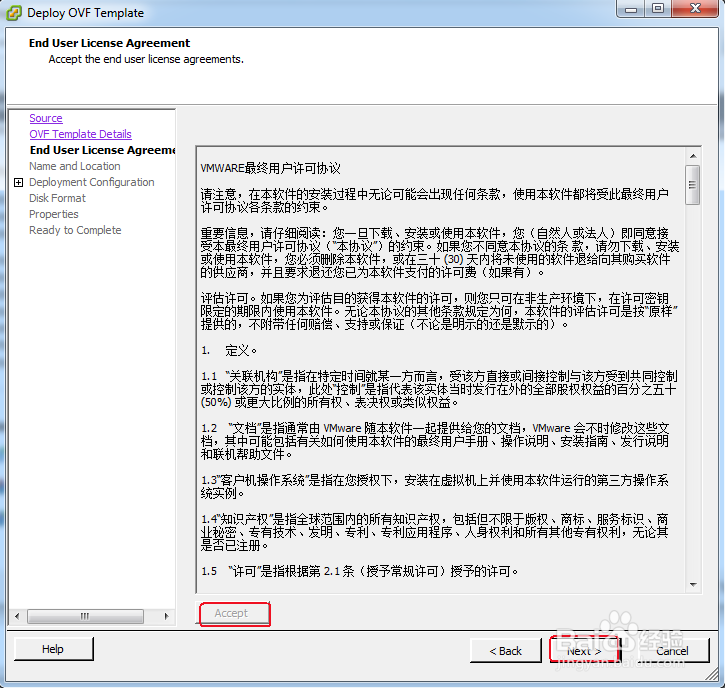Go back with the Back button
Image resolution: width=725 pixels, height=688 pixels.
coord(505,651)
